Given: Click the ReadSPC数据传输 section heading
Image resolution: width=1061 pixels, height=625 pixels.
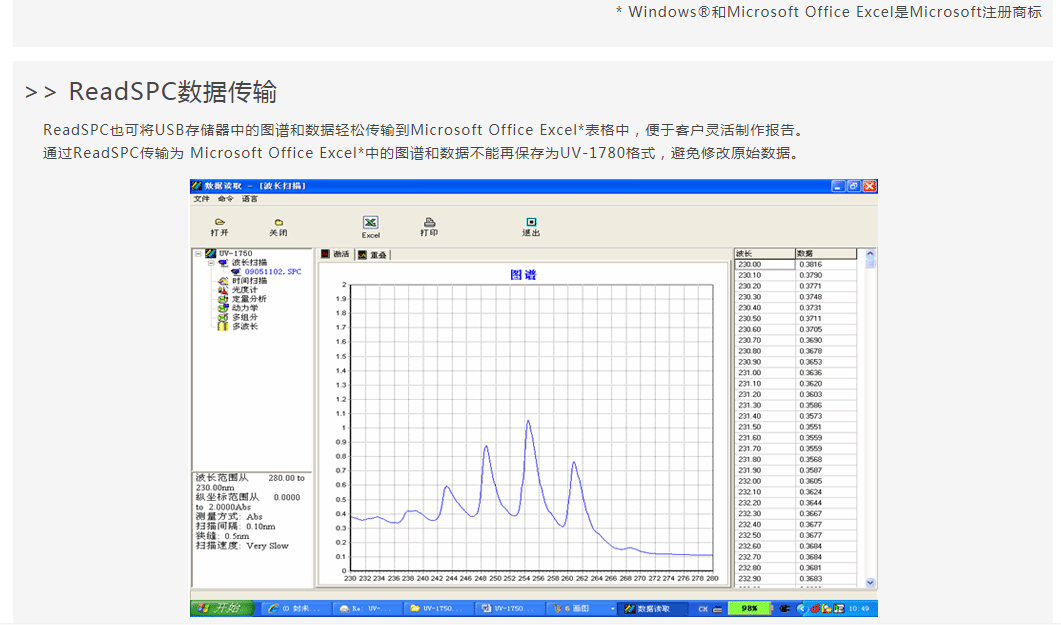Looking at the screenshot, I should [173, 92].
